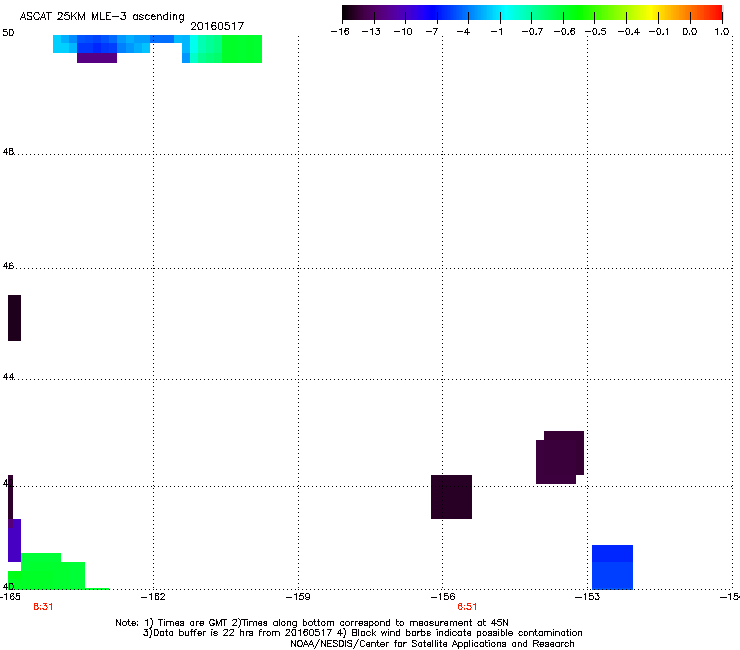Click the latitude label 48

(x=8, y=152)
